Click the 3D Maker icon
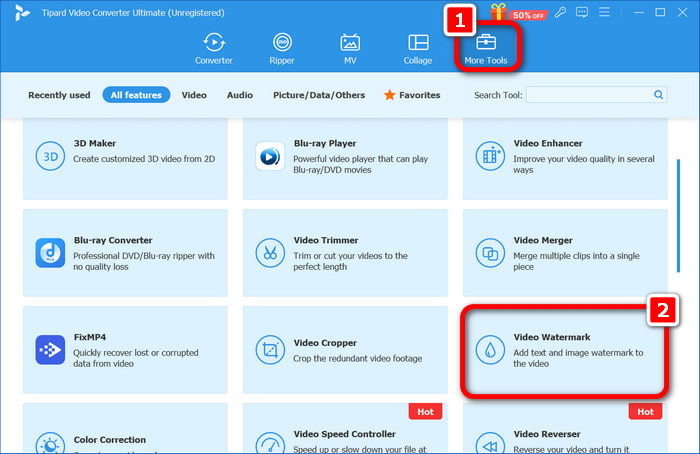This screenshot has height=454, width=700. (50, 156)
